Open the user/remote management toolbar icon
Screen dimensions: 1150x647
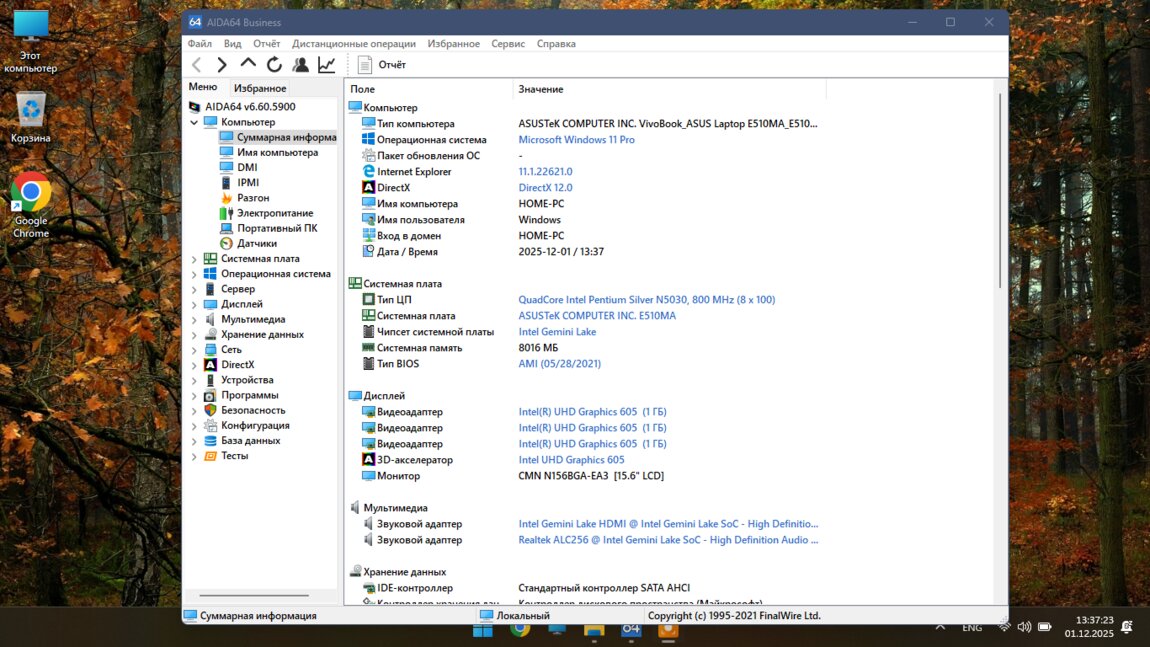pyautogui.click(x=300, y=65)
